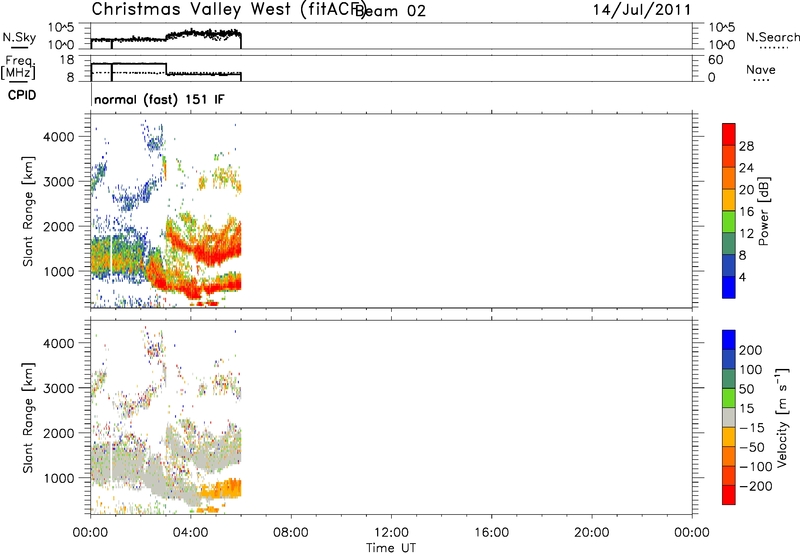800x554 pixels.
Task: Click the "-50" label on the velocity scale
Action: pos(752,447)
